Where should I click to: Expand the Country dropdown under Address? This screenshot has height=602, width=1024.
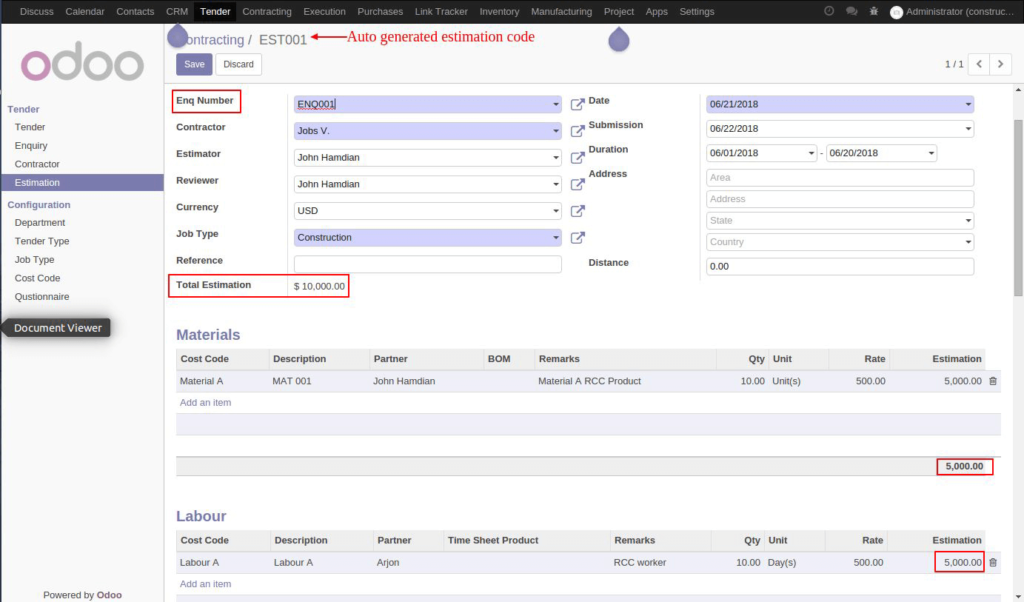coord(965,241)
